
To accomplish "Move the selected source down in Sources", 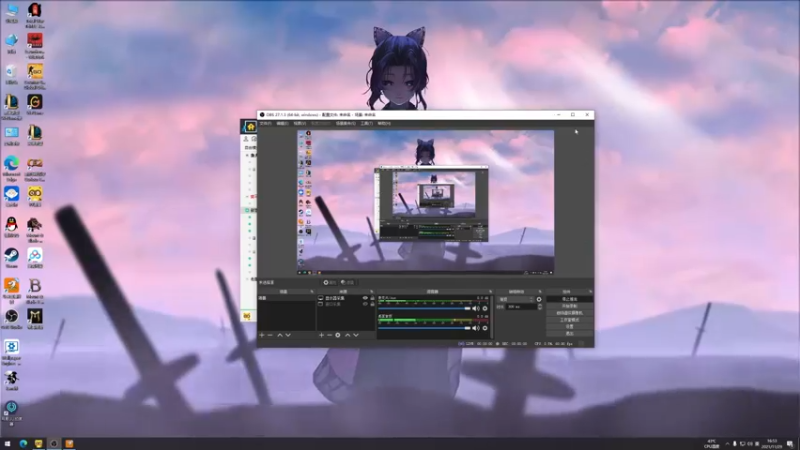I will click(x=356, y=335).
